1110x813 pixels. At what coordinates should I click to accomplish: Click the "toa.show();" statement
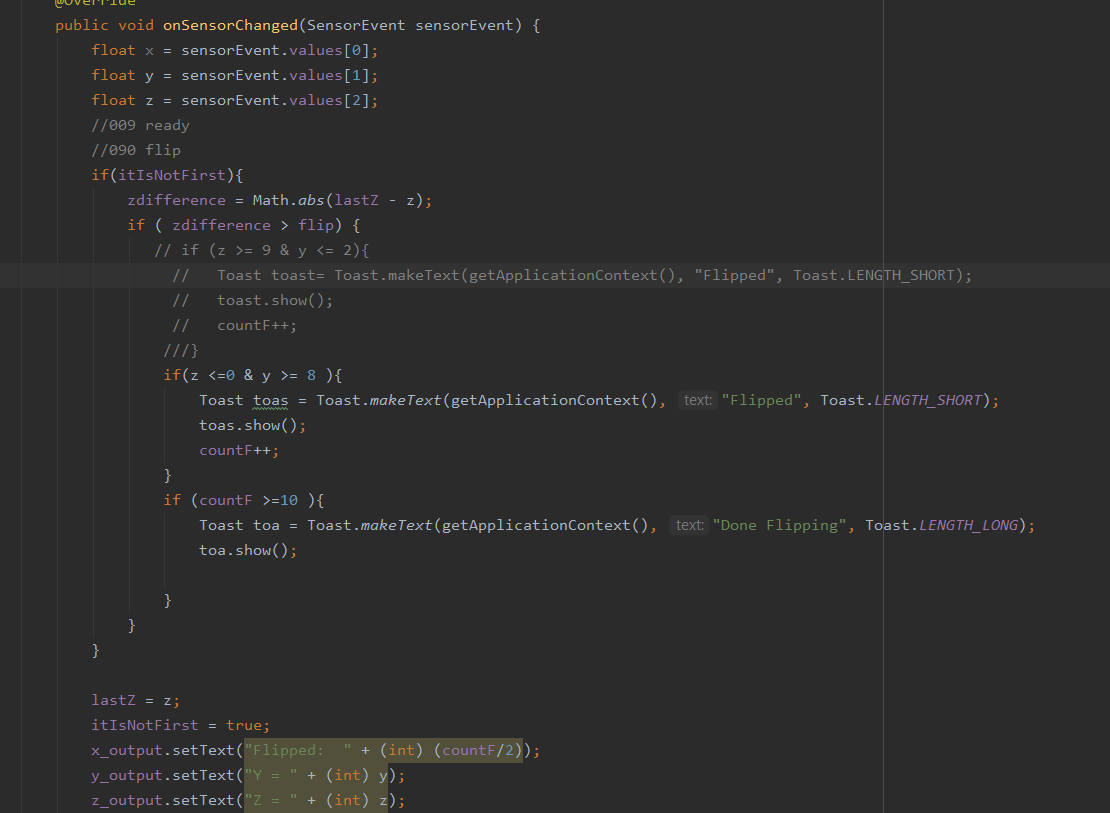[248, 550]
